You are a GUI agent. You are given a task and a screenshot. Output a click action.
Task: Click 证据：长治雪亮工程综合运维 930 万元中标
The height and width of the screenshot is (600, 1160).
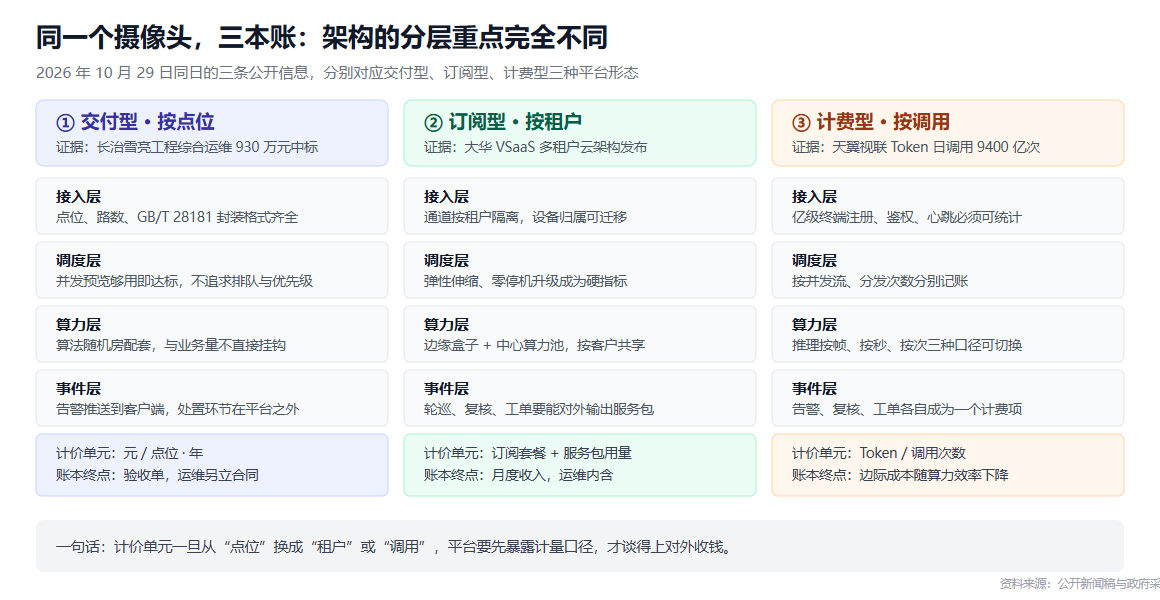click(x=187, y=147)
